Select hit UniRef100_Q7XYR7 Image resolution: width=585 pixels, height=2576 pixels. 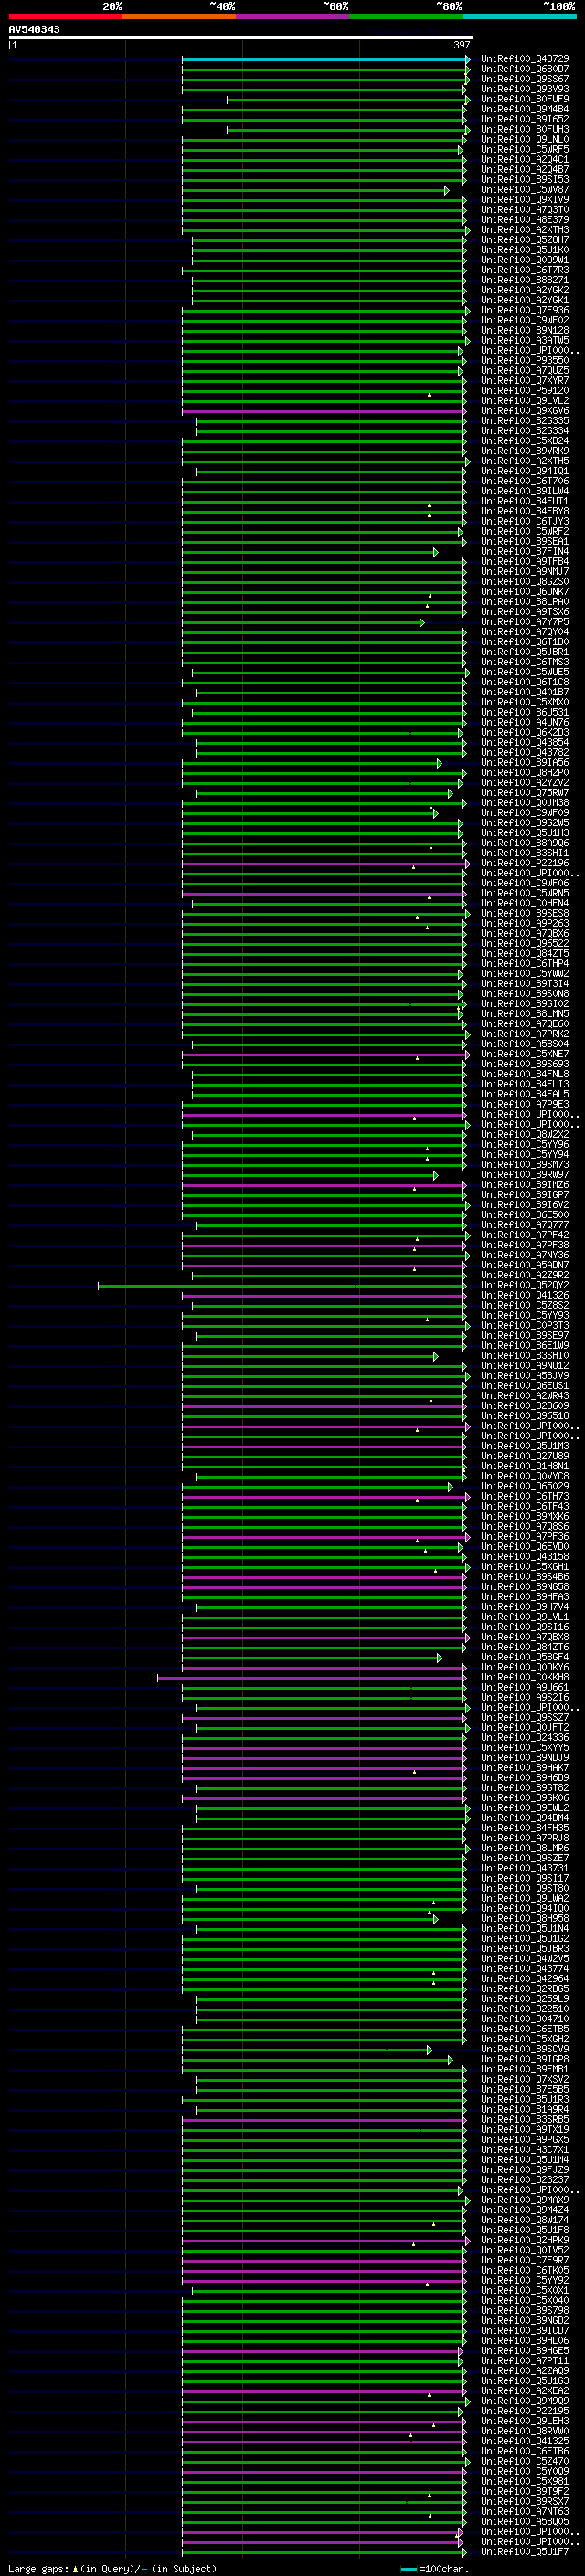click(524, 380)
